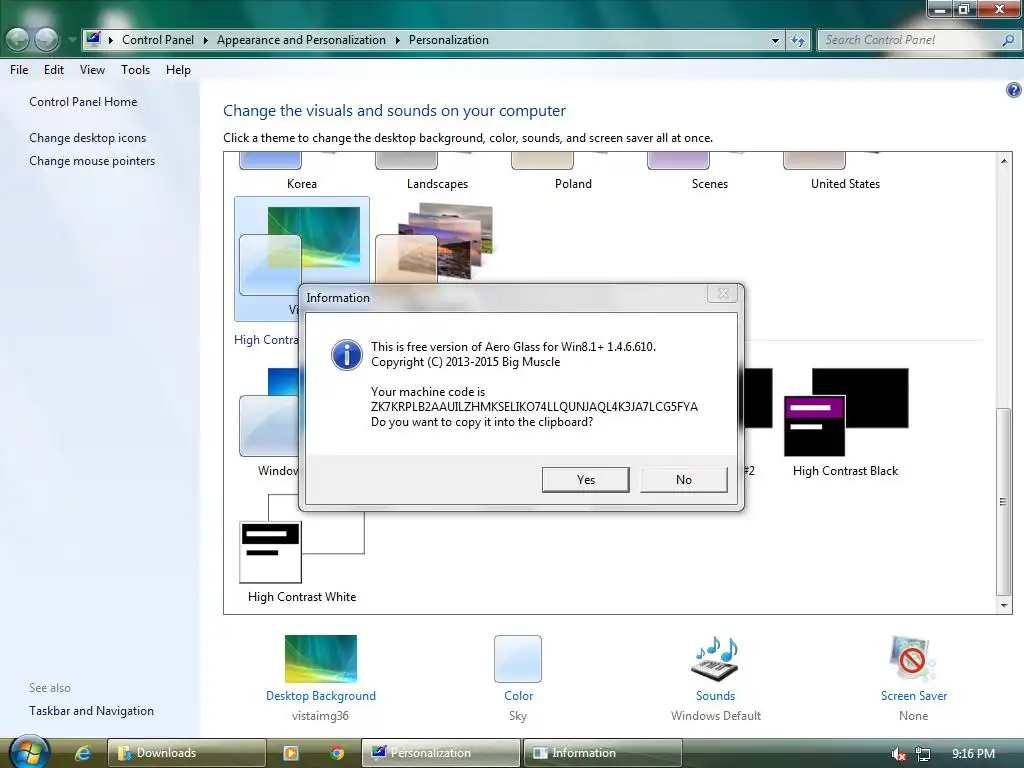Open the recent pages dropdown arrow
The height and width of the screenshot is (768, 1024).
(x=72, y=40)
